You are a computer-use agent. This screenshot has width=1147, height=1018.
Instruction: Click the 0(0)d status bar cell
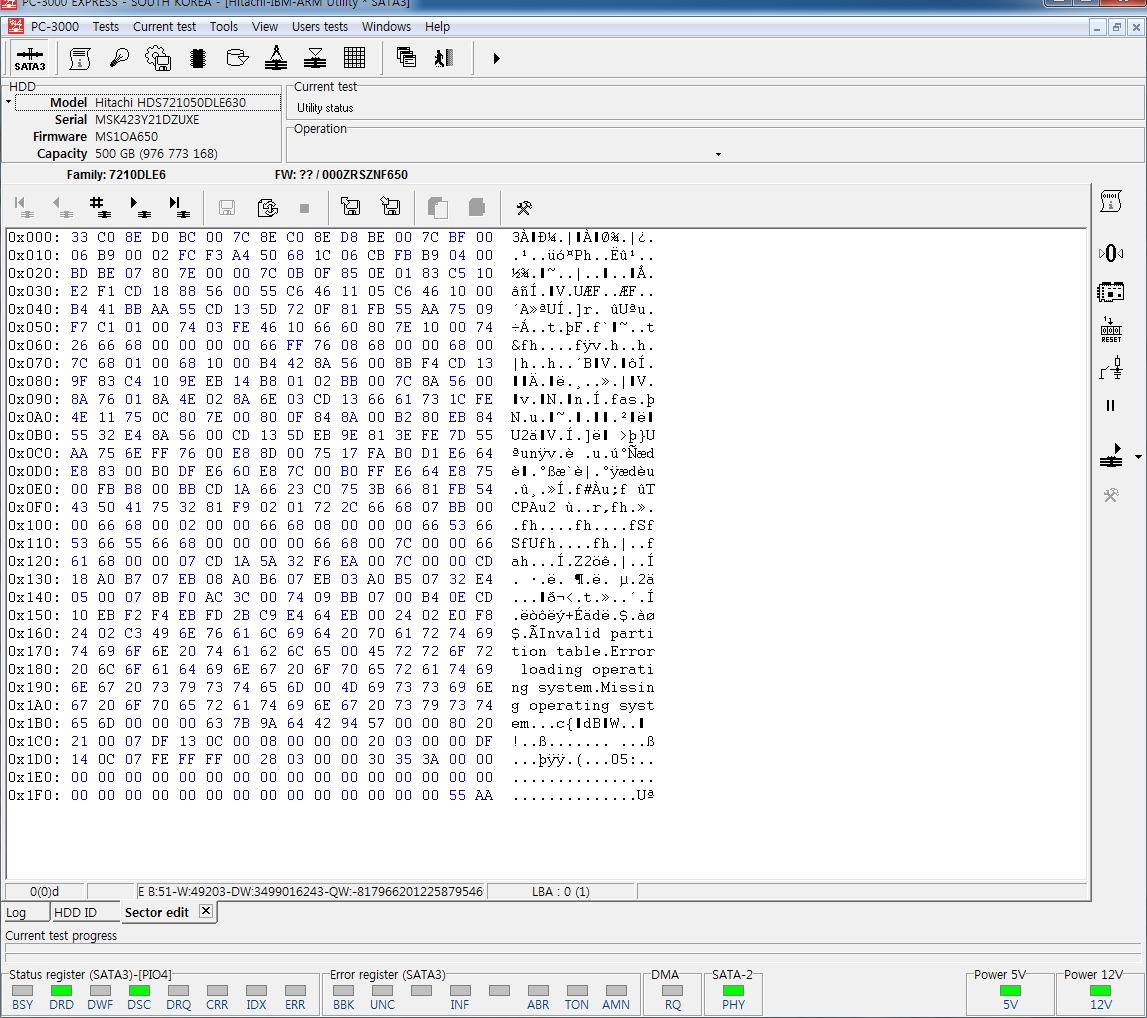pos(45,891)
